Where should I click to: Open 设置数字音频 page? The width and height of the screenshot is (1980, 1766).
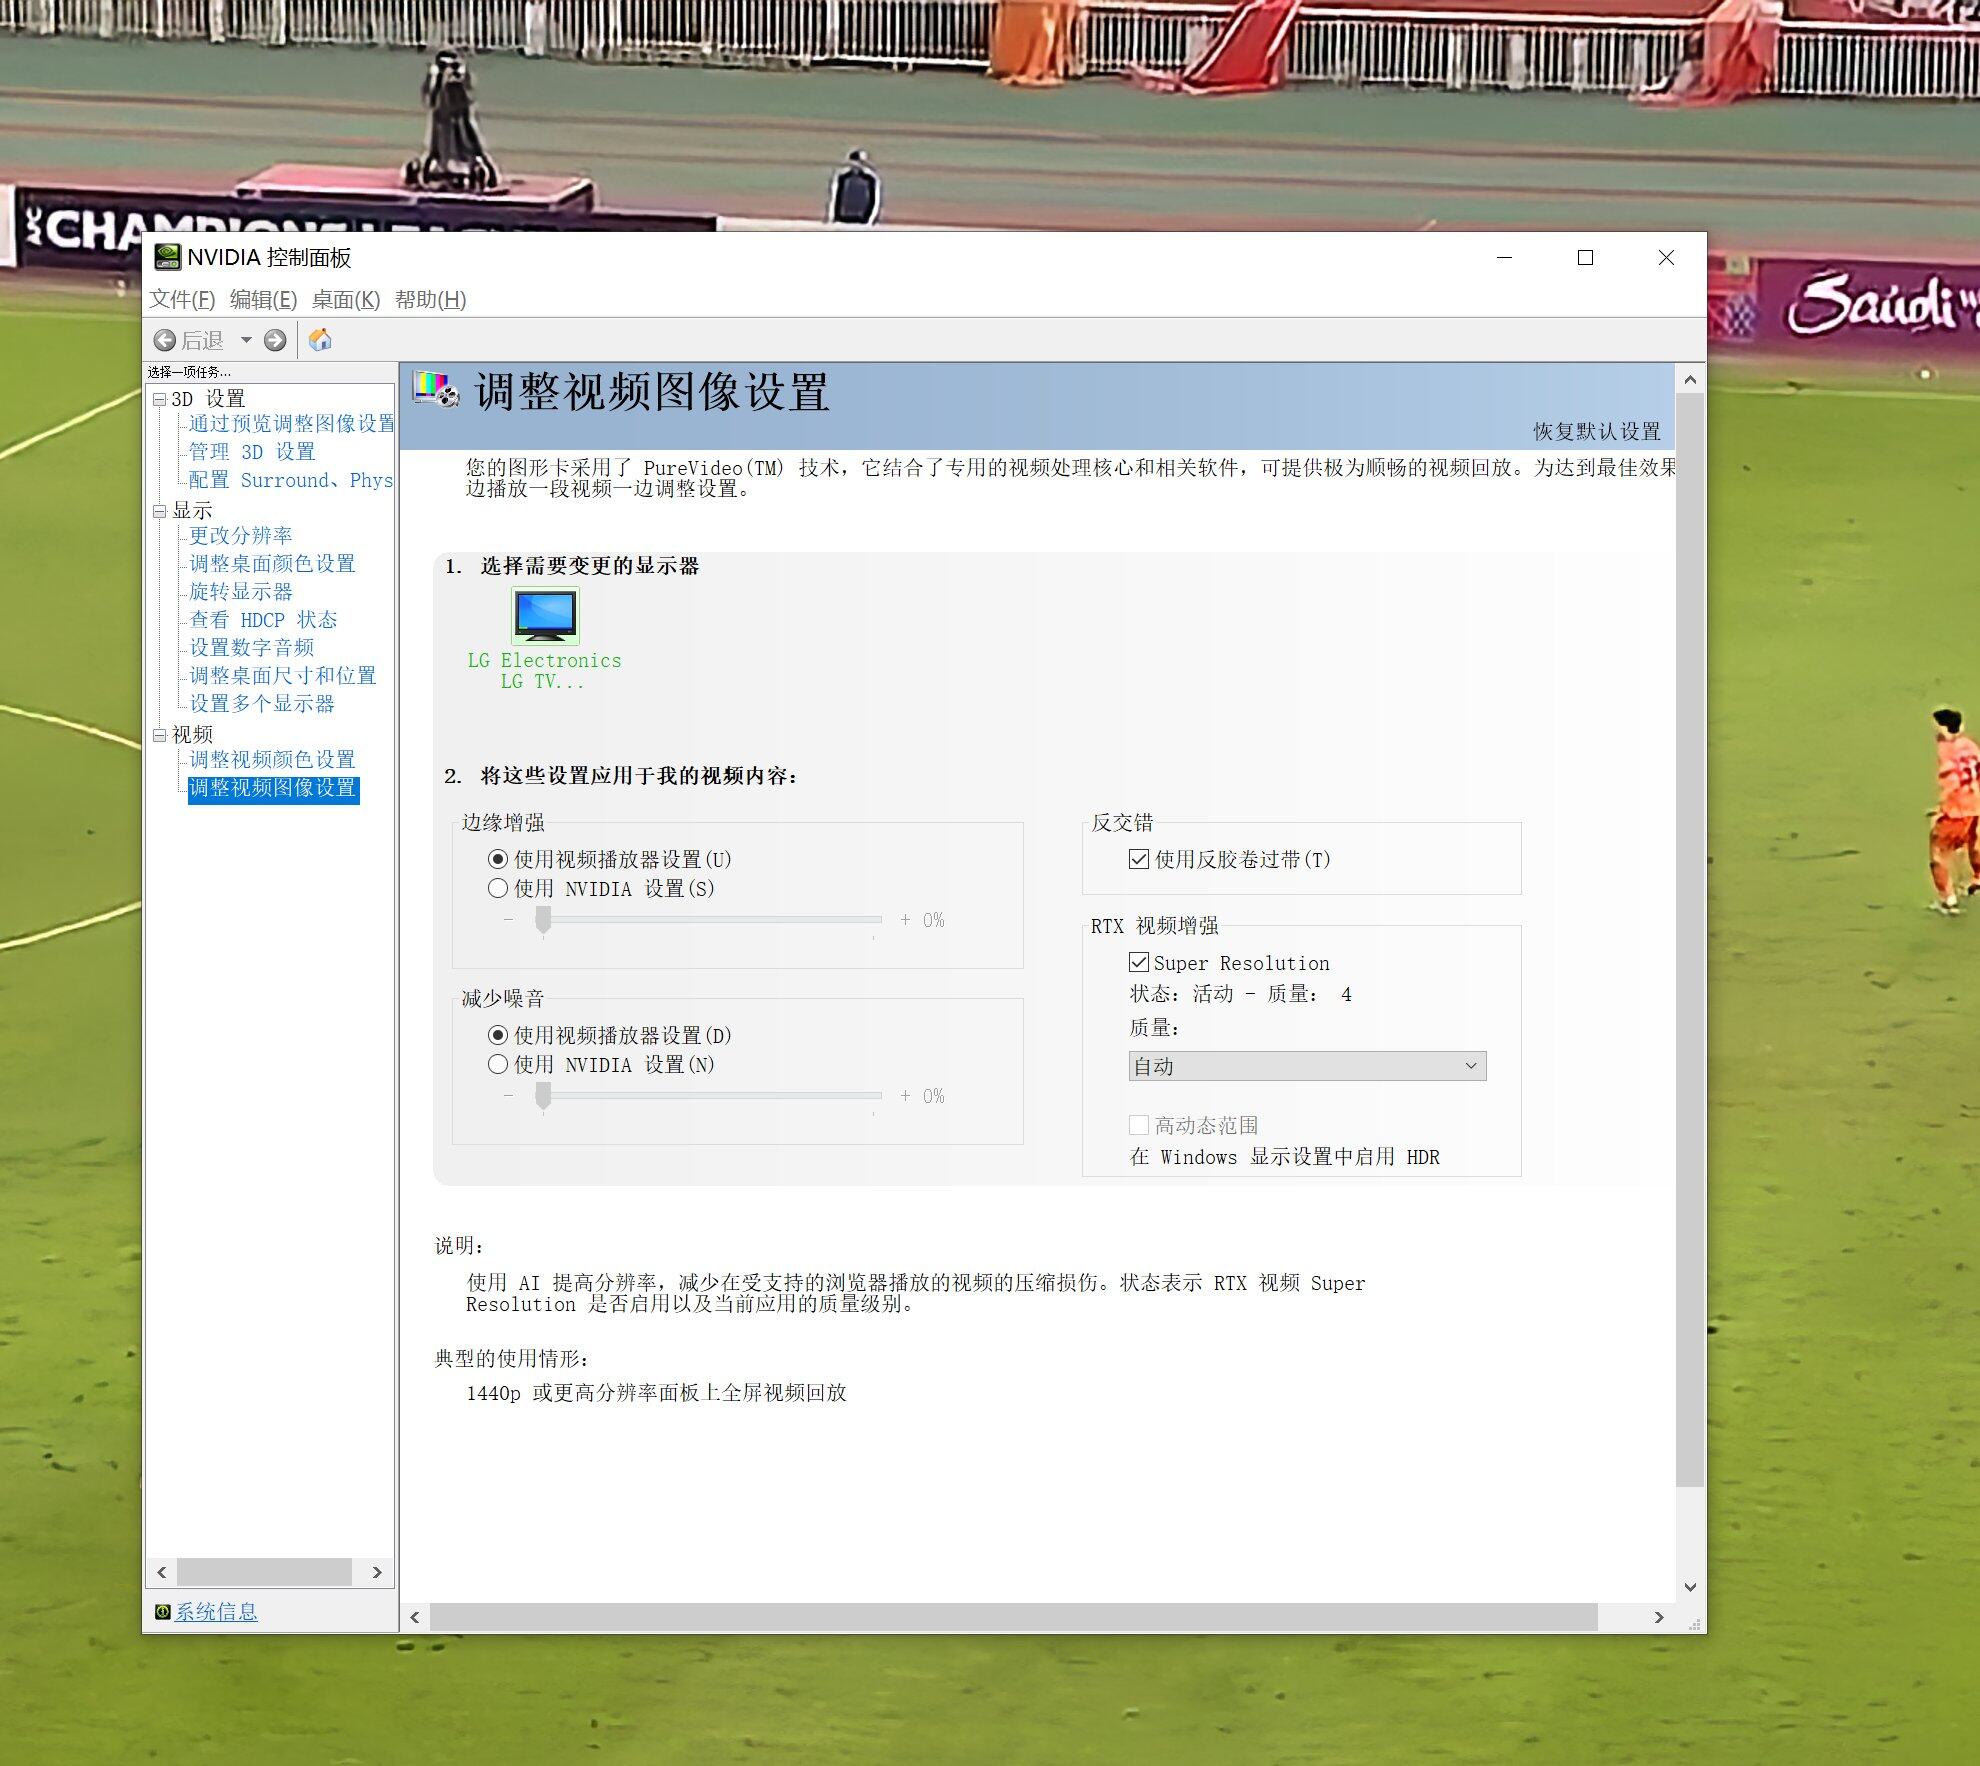252,648
